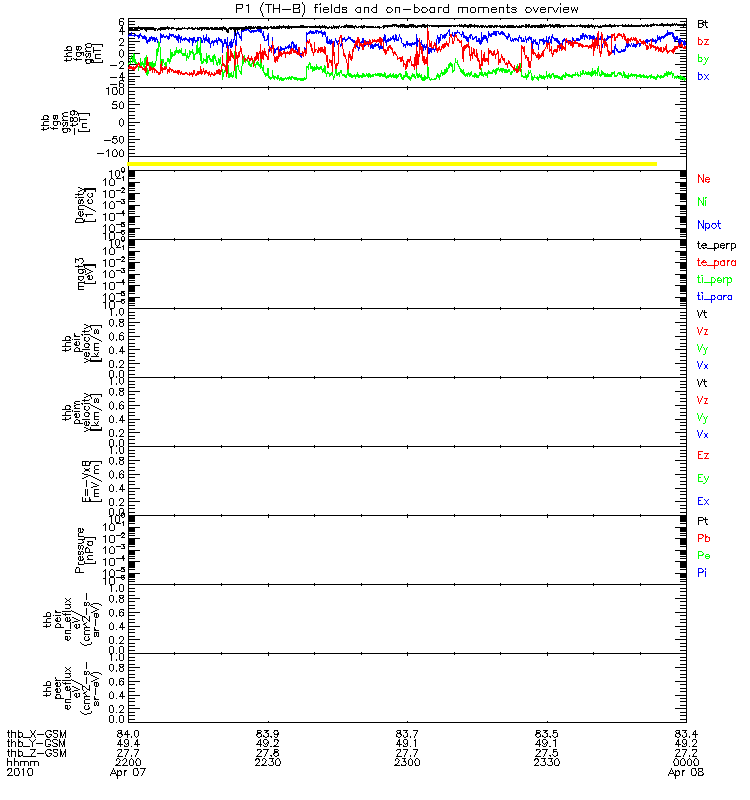Click the green Ni density legend label
This screenshot has height=800, width=750.
pos(702,202)
